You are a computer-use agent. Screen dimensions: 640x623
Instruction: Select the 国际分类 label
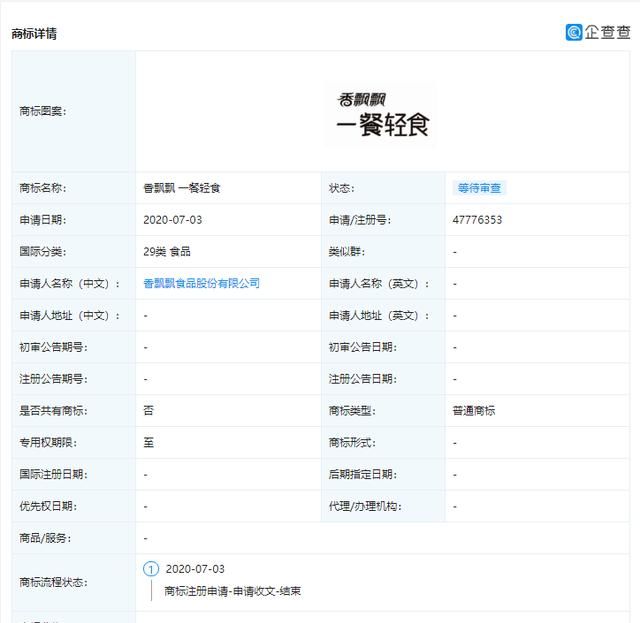(x=43, y=251)
